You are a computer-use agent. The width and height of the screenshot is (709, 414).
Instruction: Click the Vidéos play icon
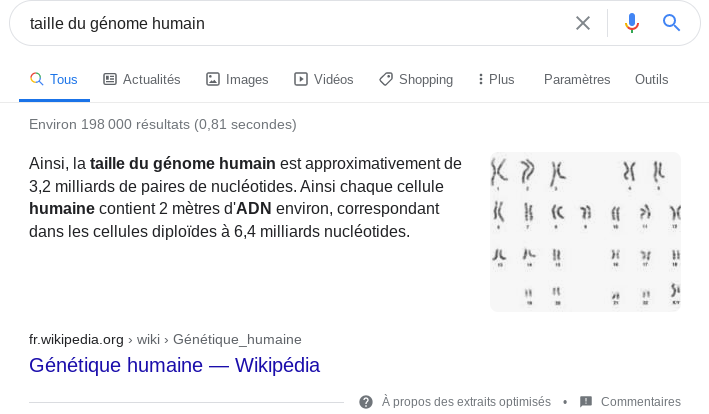(x=301, y=79)
